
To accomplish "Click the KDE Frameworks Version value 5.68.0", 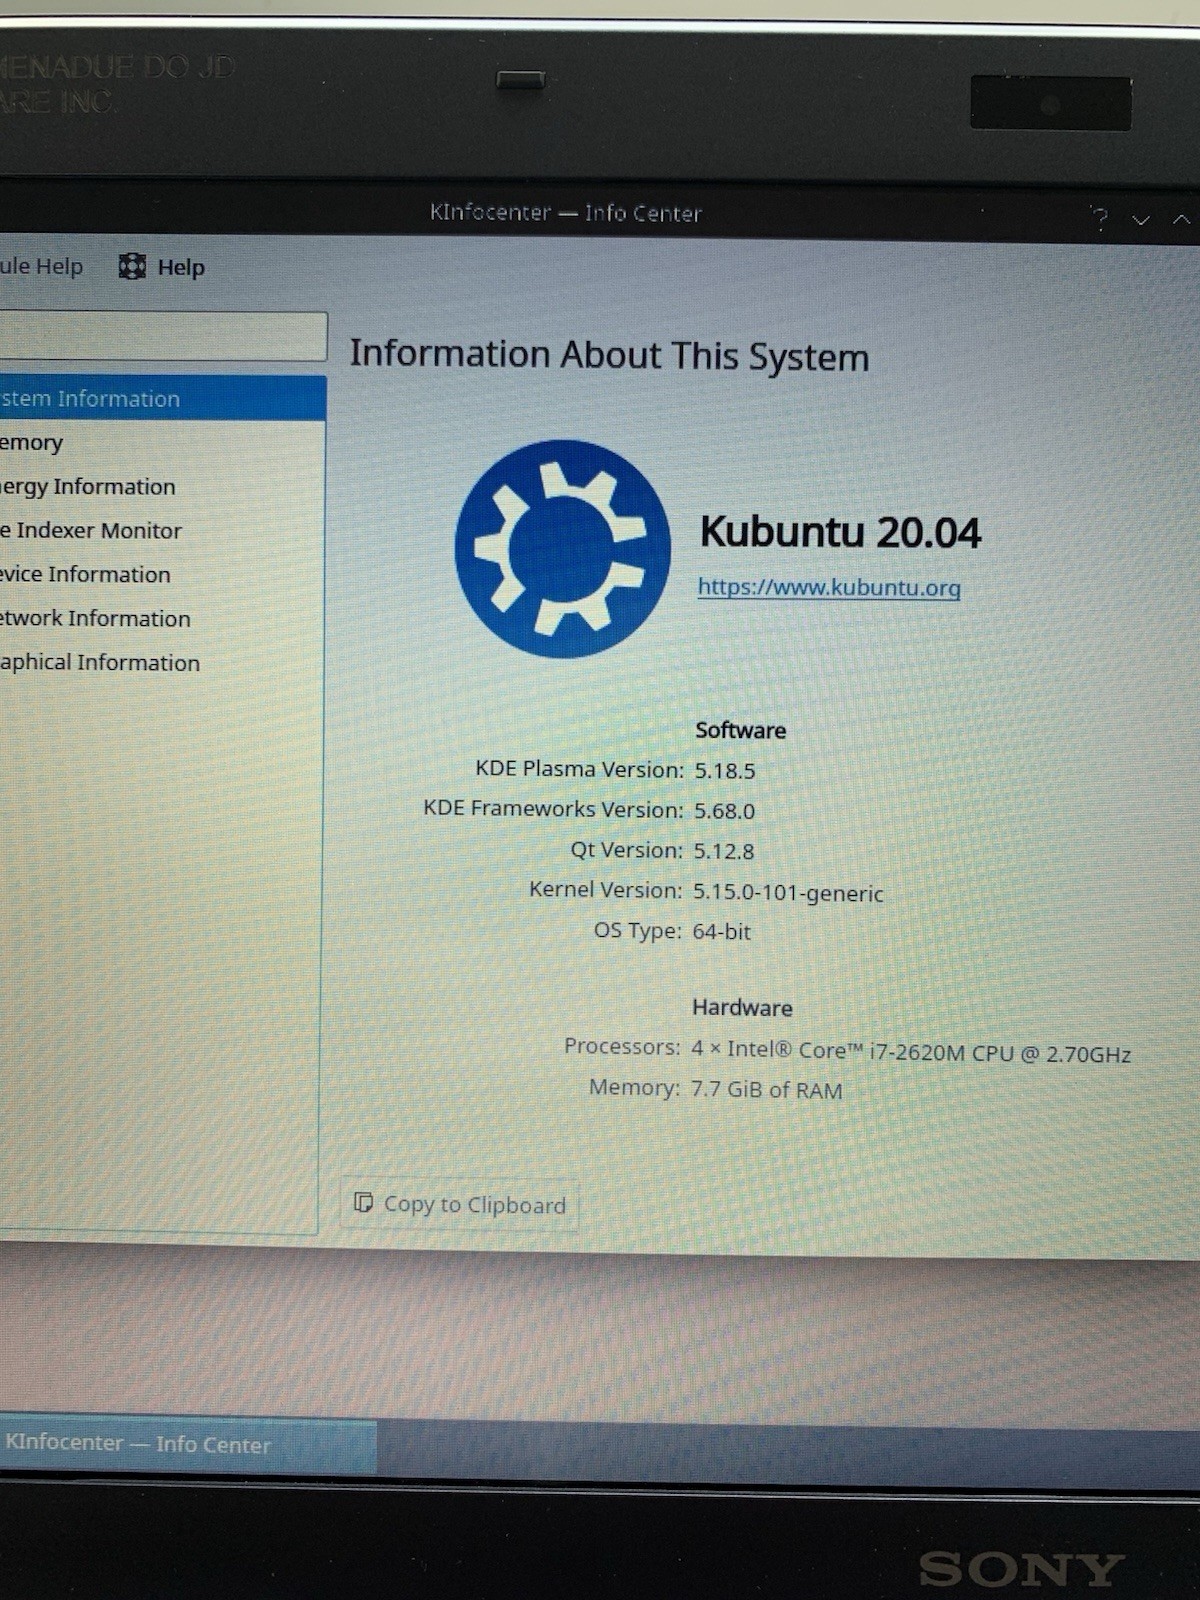I will pyautogui.click(x=724, y=811).
